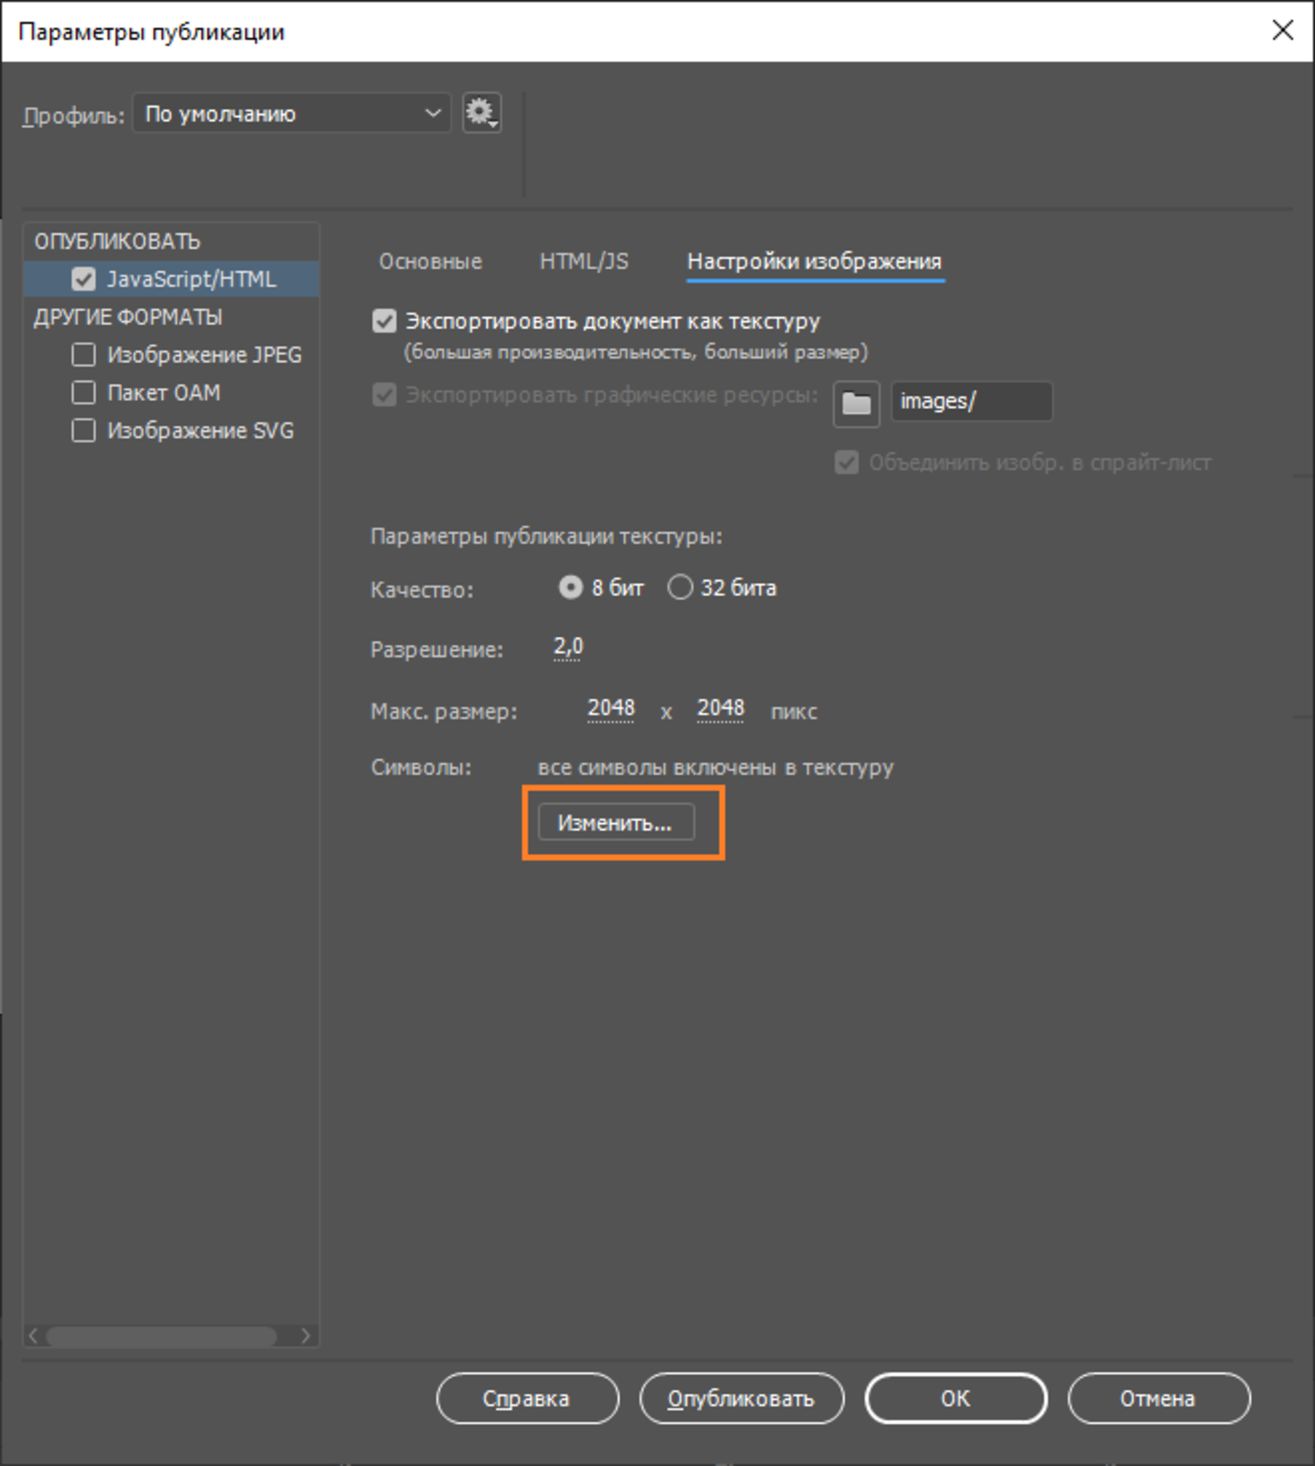
Task: Toggle Экспортировать документ как текстуру checkbox
Action: coord(384,322)
